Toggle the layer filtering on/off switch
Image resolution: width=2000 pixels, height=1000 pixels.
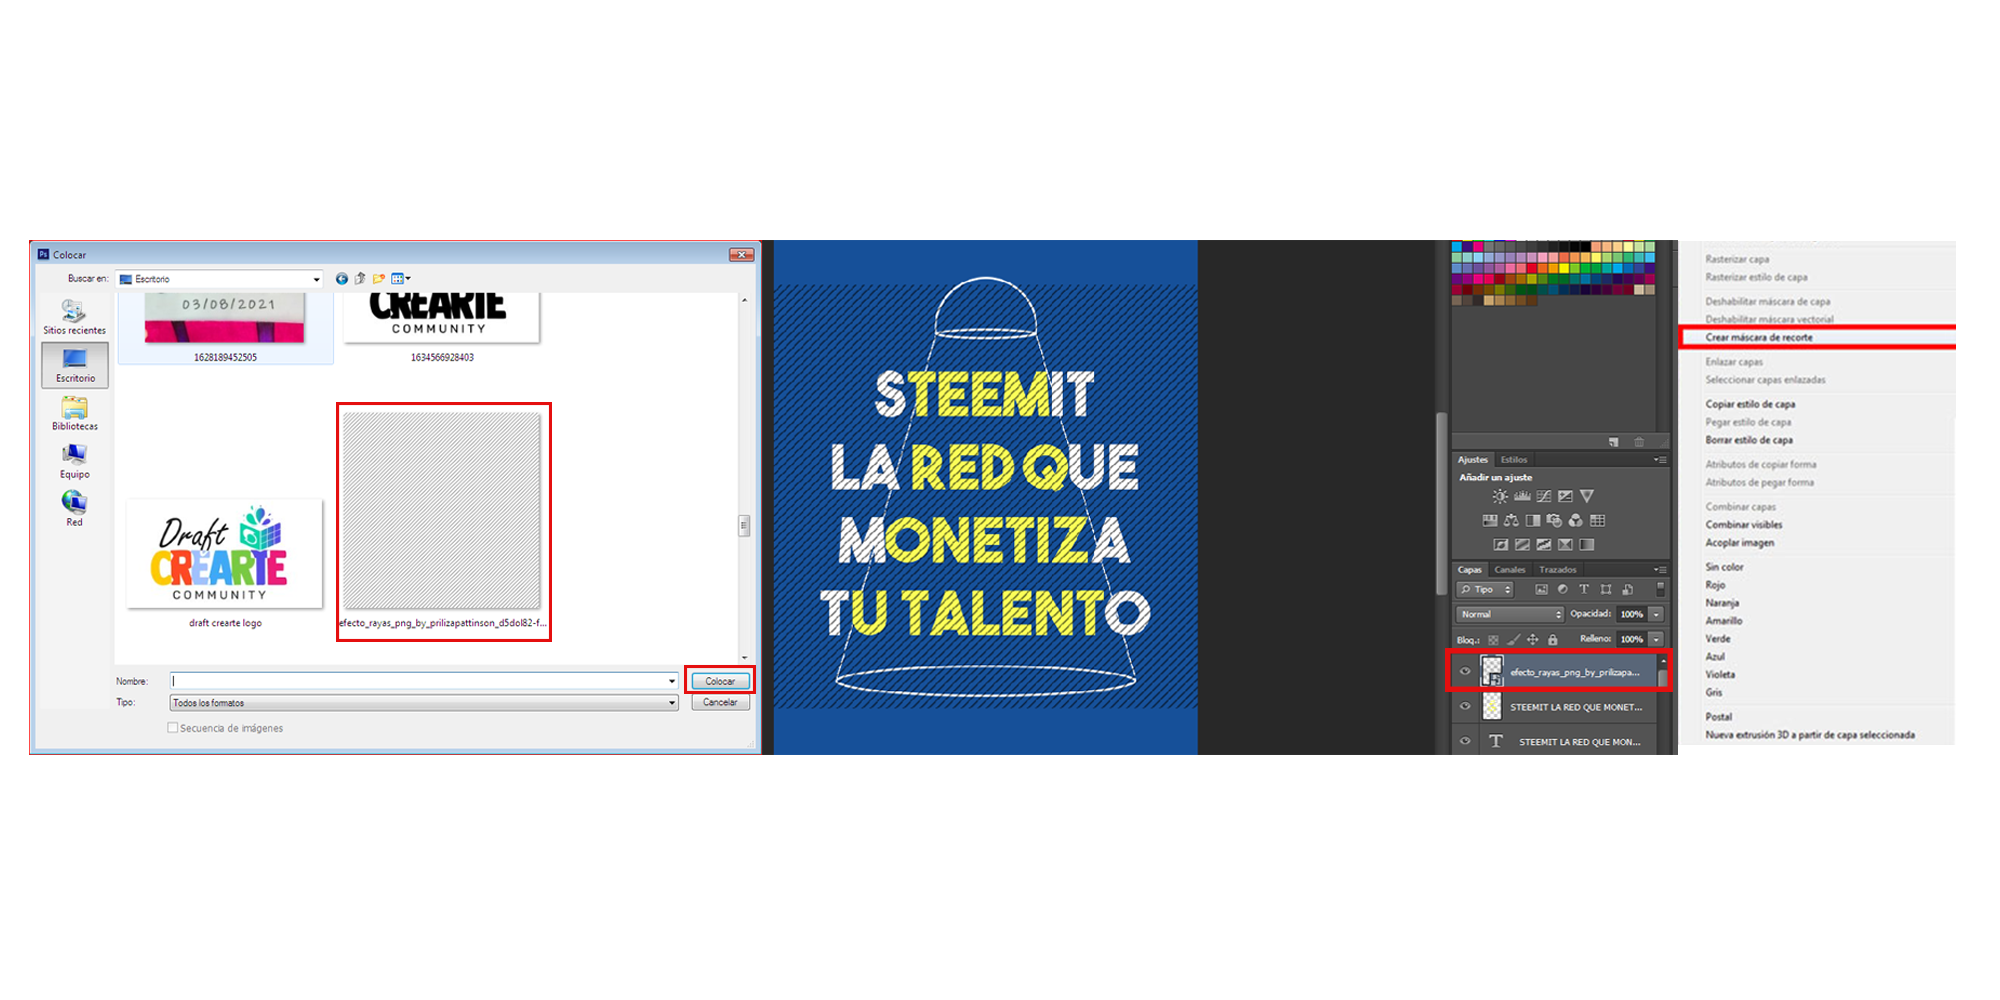(1660, 589)
